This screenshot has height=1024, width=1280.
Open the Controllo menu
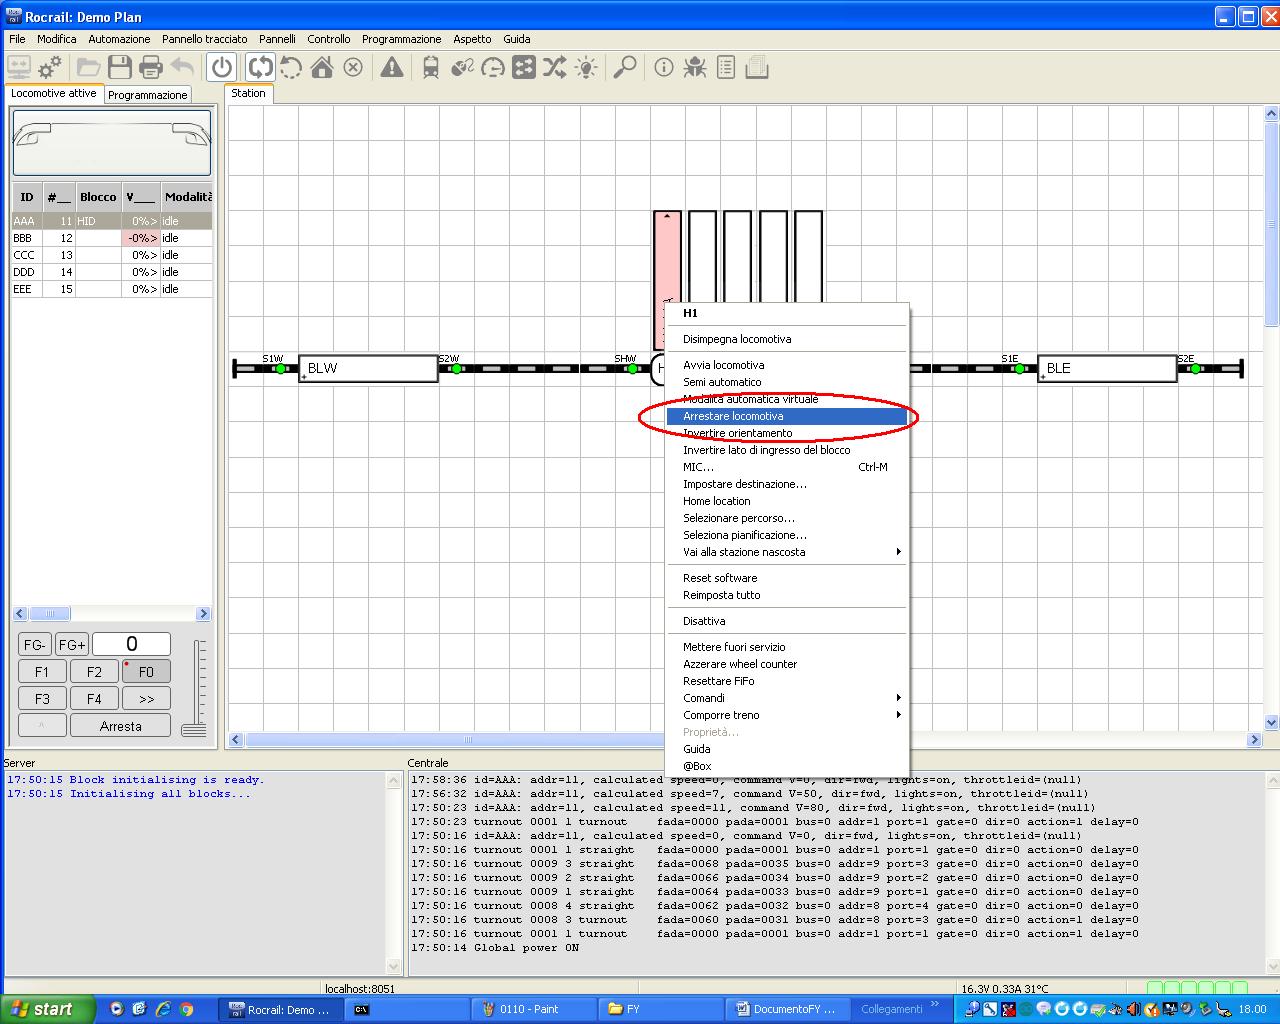coord(329,39)
